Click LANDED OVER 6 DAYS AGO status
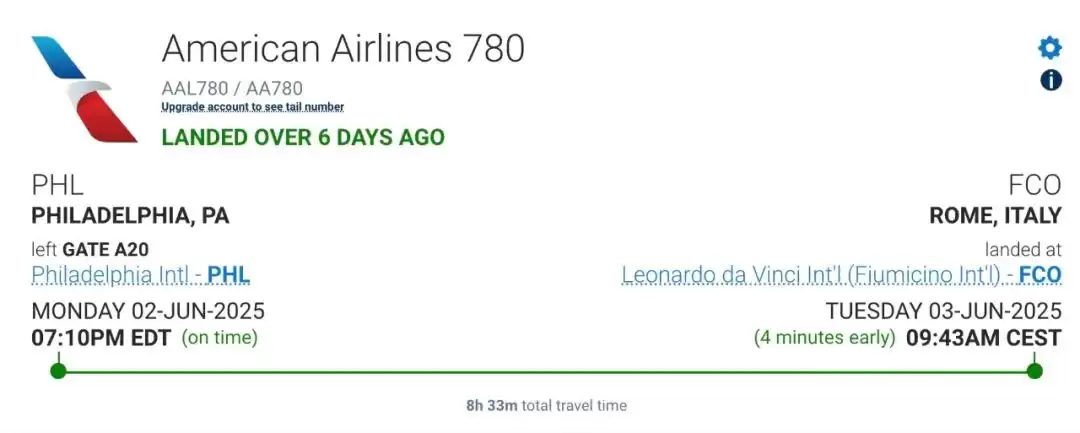Viewport: 1080px width, 433px height. coord(303,137)
